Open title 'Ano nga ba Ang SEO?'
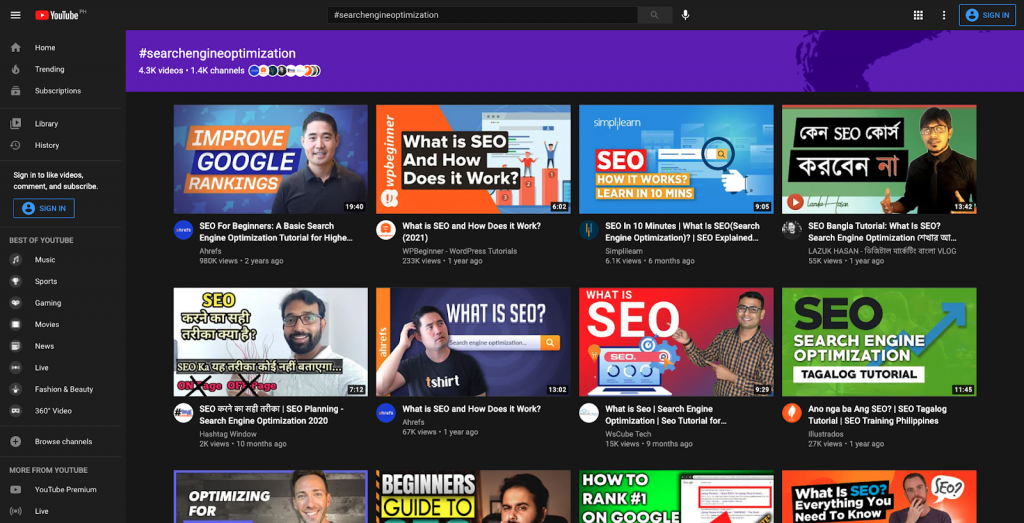 (x=877, y=415)
